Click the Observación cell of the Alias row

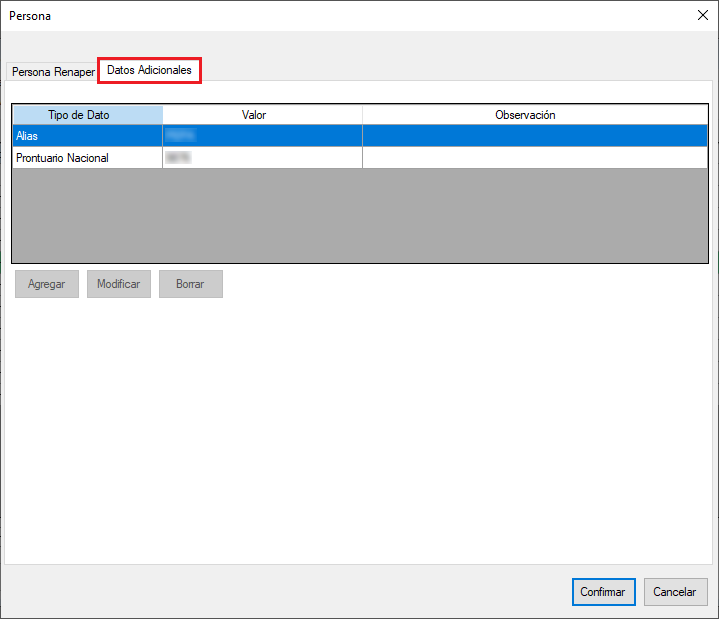534,136
